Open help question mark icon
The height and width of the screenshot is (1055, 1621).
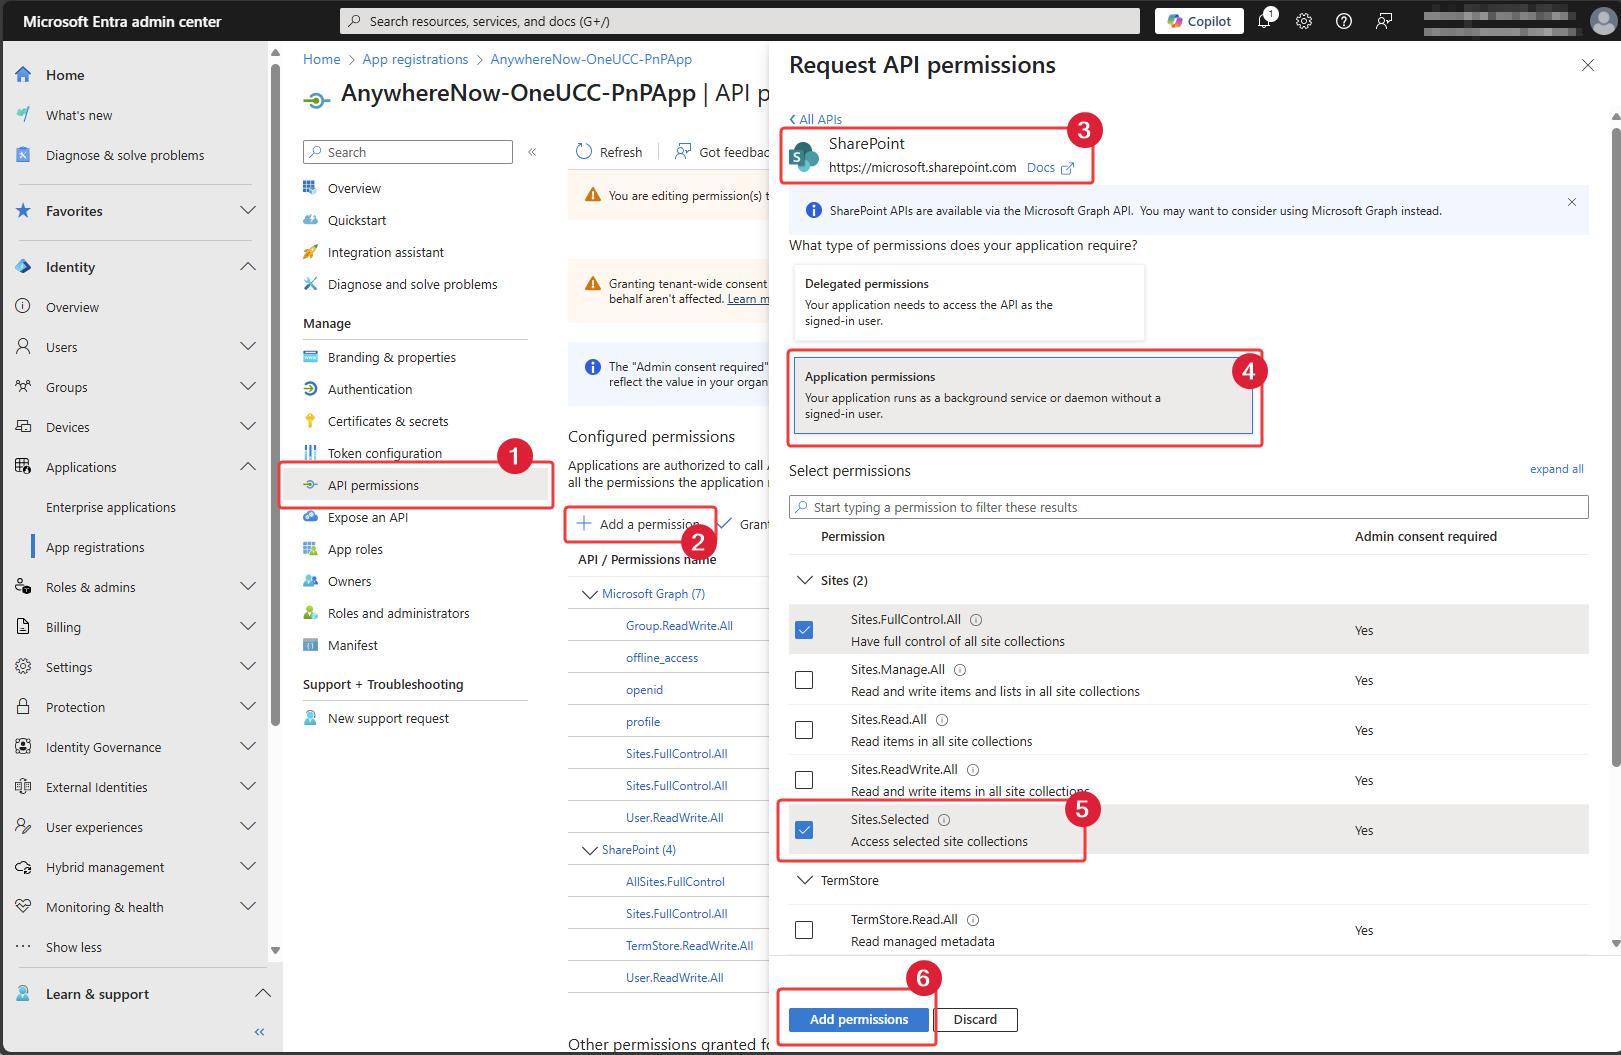(1344, 21)
